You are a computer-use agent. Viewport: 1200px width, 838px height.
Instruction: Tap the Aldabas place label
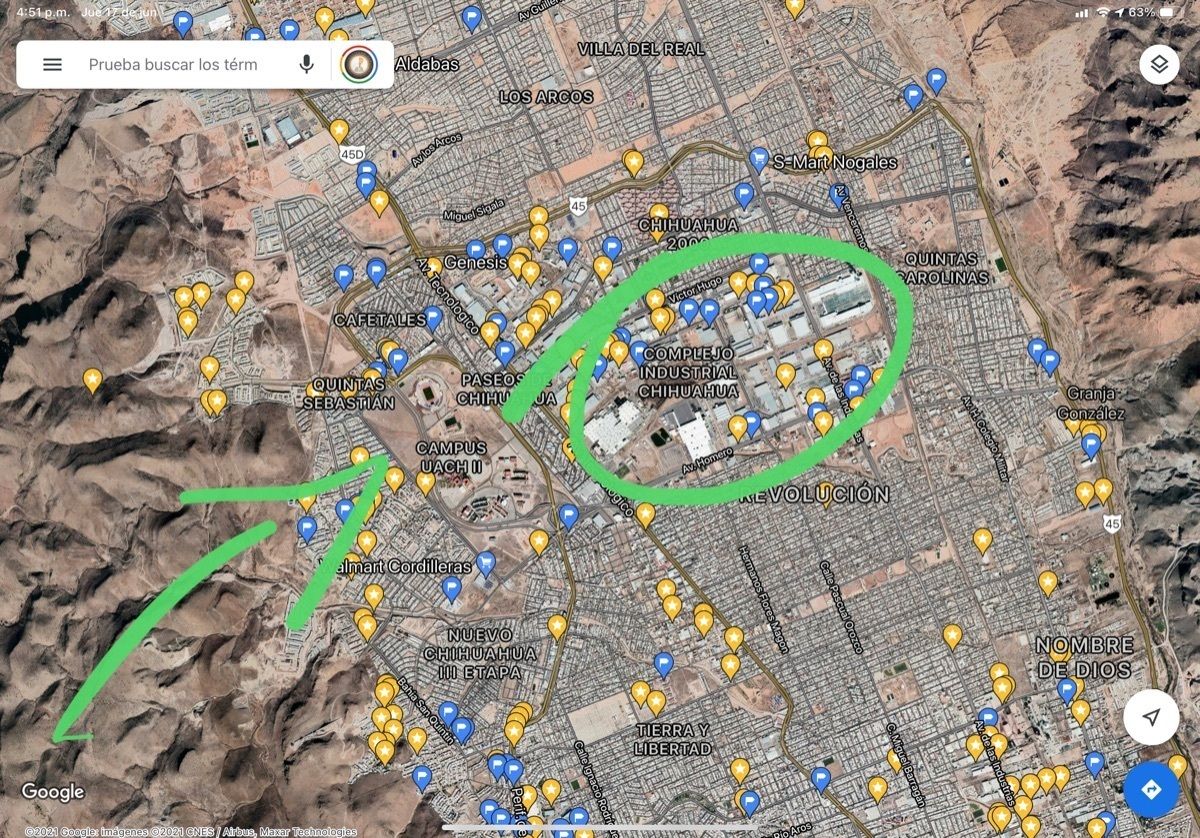(427, 65)
